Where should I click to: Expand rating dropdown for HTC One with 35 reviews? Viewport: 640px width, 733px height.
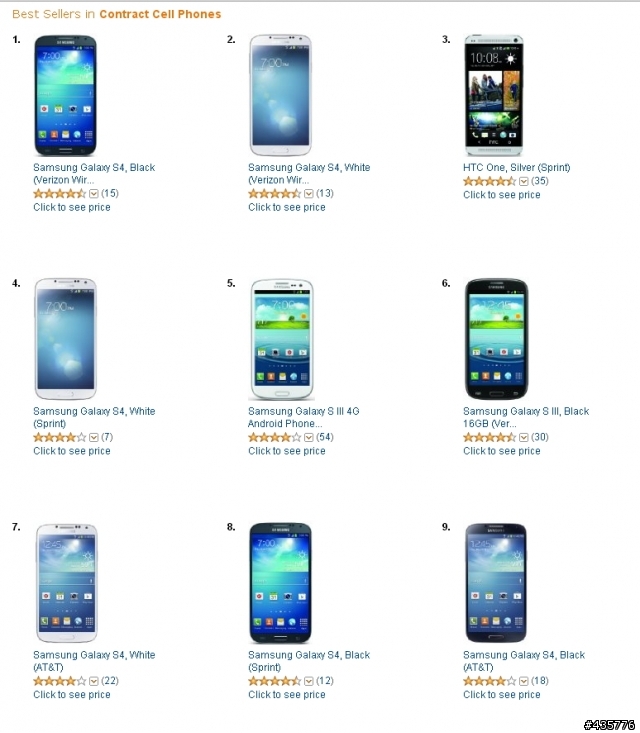point(524,181)
